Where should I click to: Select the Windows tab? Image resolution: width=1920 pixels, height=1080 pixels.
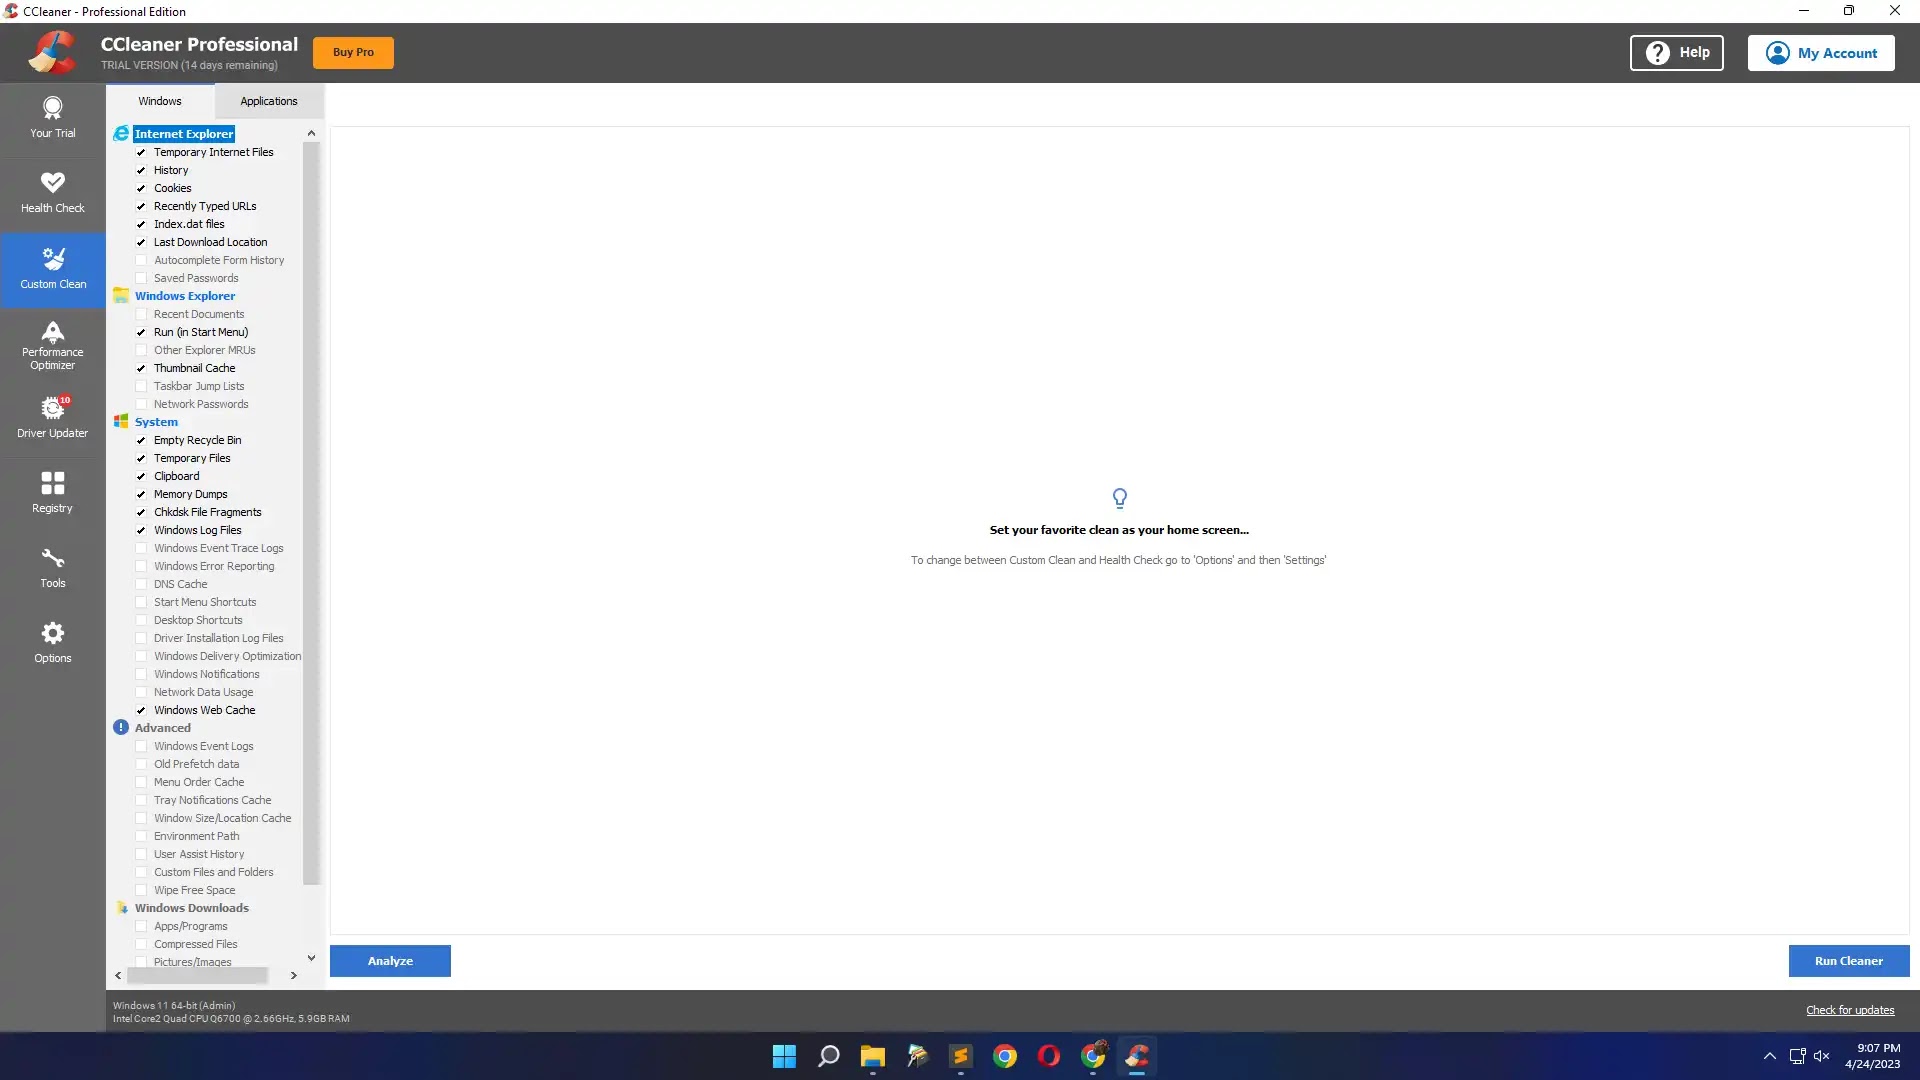pos(160,100)
